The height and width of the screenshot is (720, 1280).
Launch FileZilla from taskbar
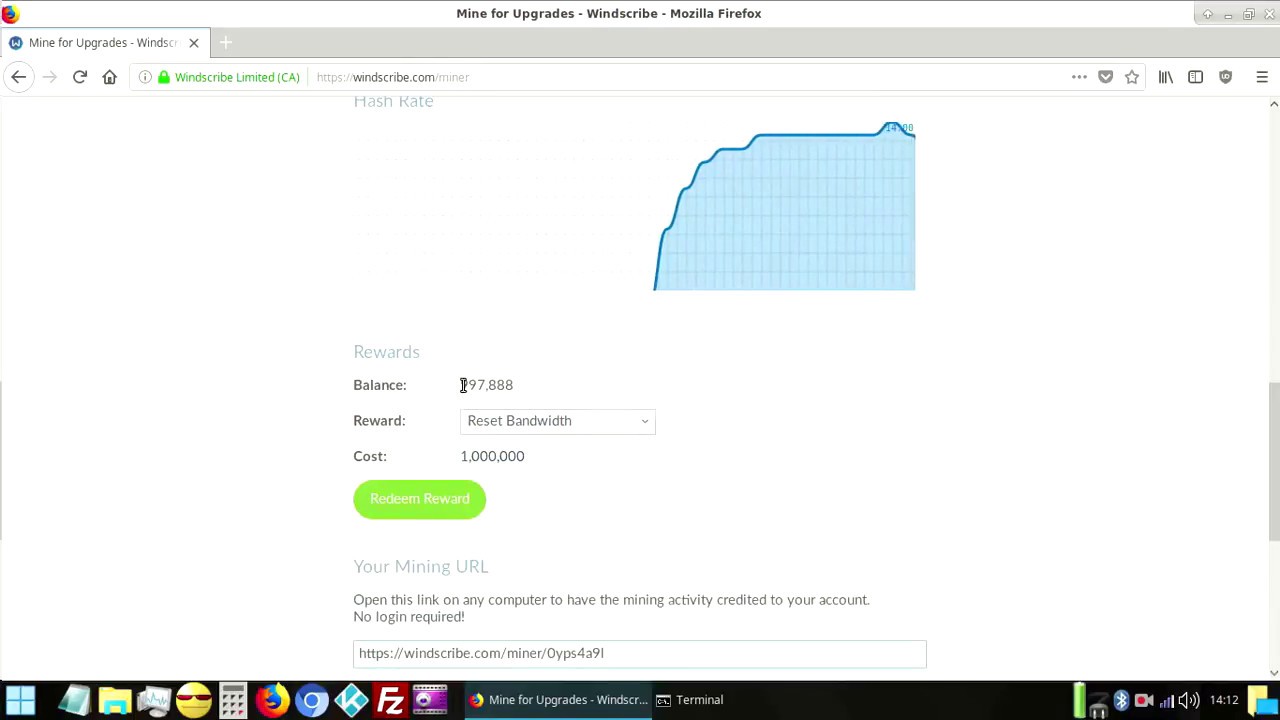pos(391,700)
